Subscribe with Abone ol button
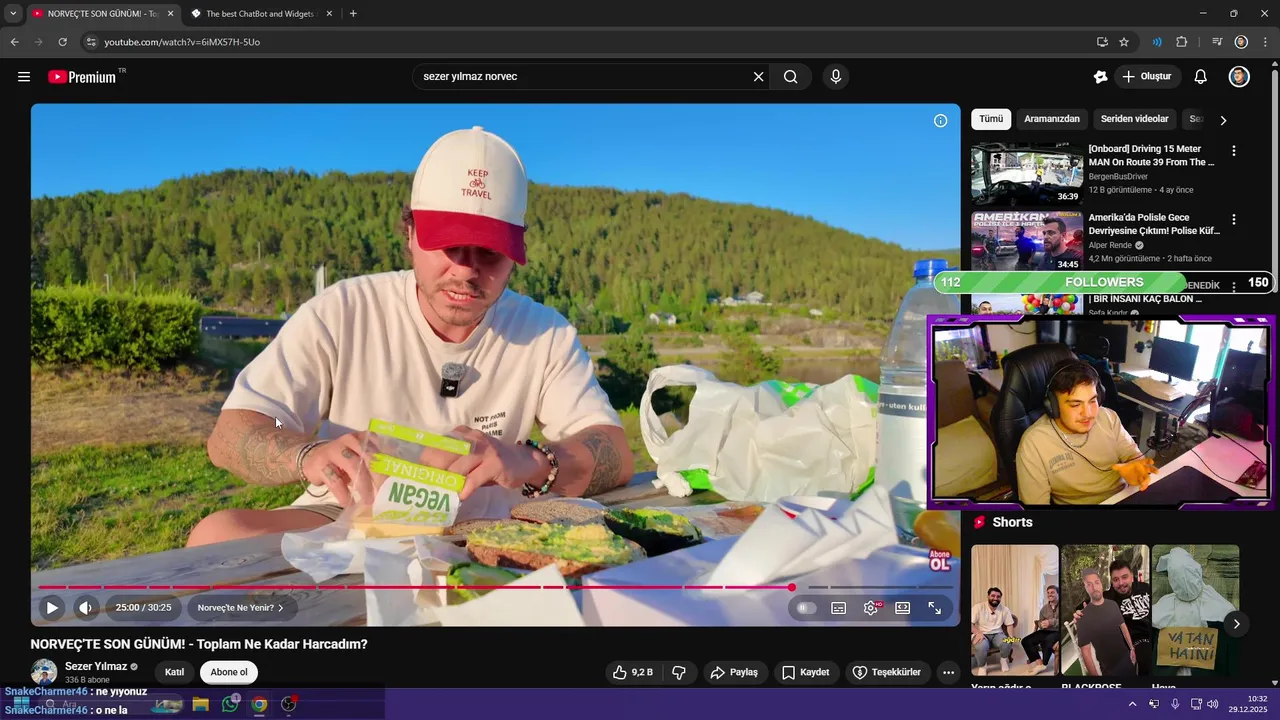The width and height of the screenshot is (1280, 720). click(x=229, y=672)
